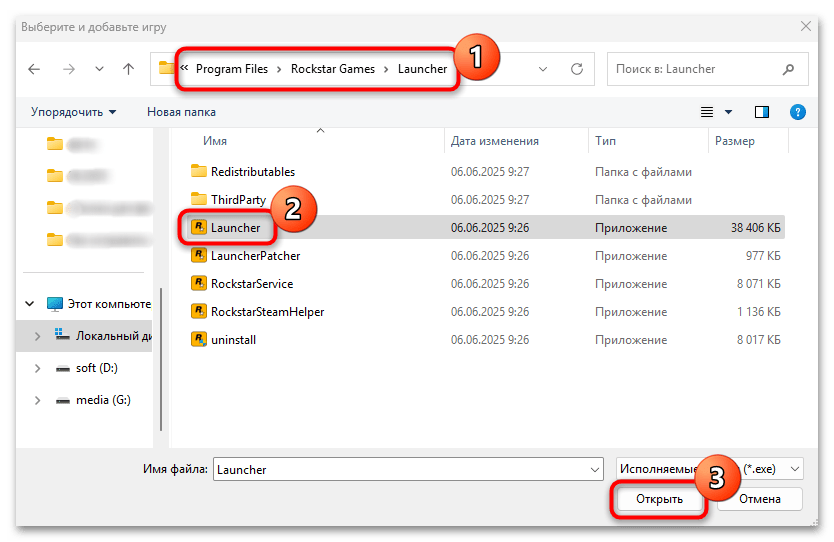Close the file selection dialog
The image size is (834, 542).
tap(806, 26)
